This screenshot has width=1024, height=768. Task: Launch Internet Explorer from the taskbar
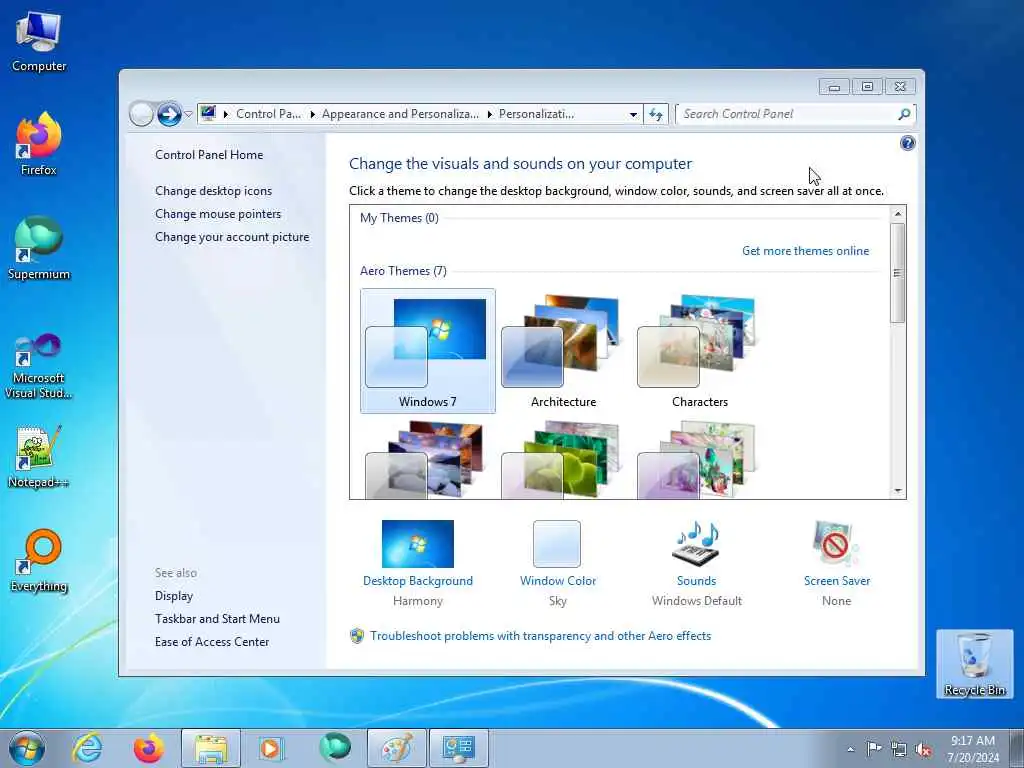(87, 748)
